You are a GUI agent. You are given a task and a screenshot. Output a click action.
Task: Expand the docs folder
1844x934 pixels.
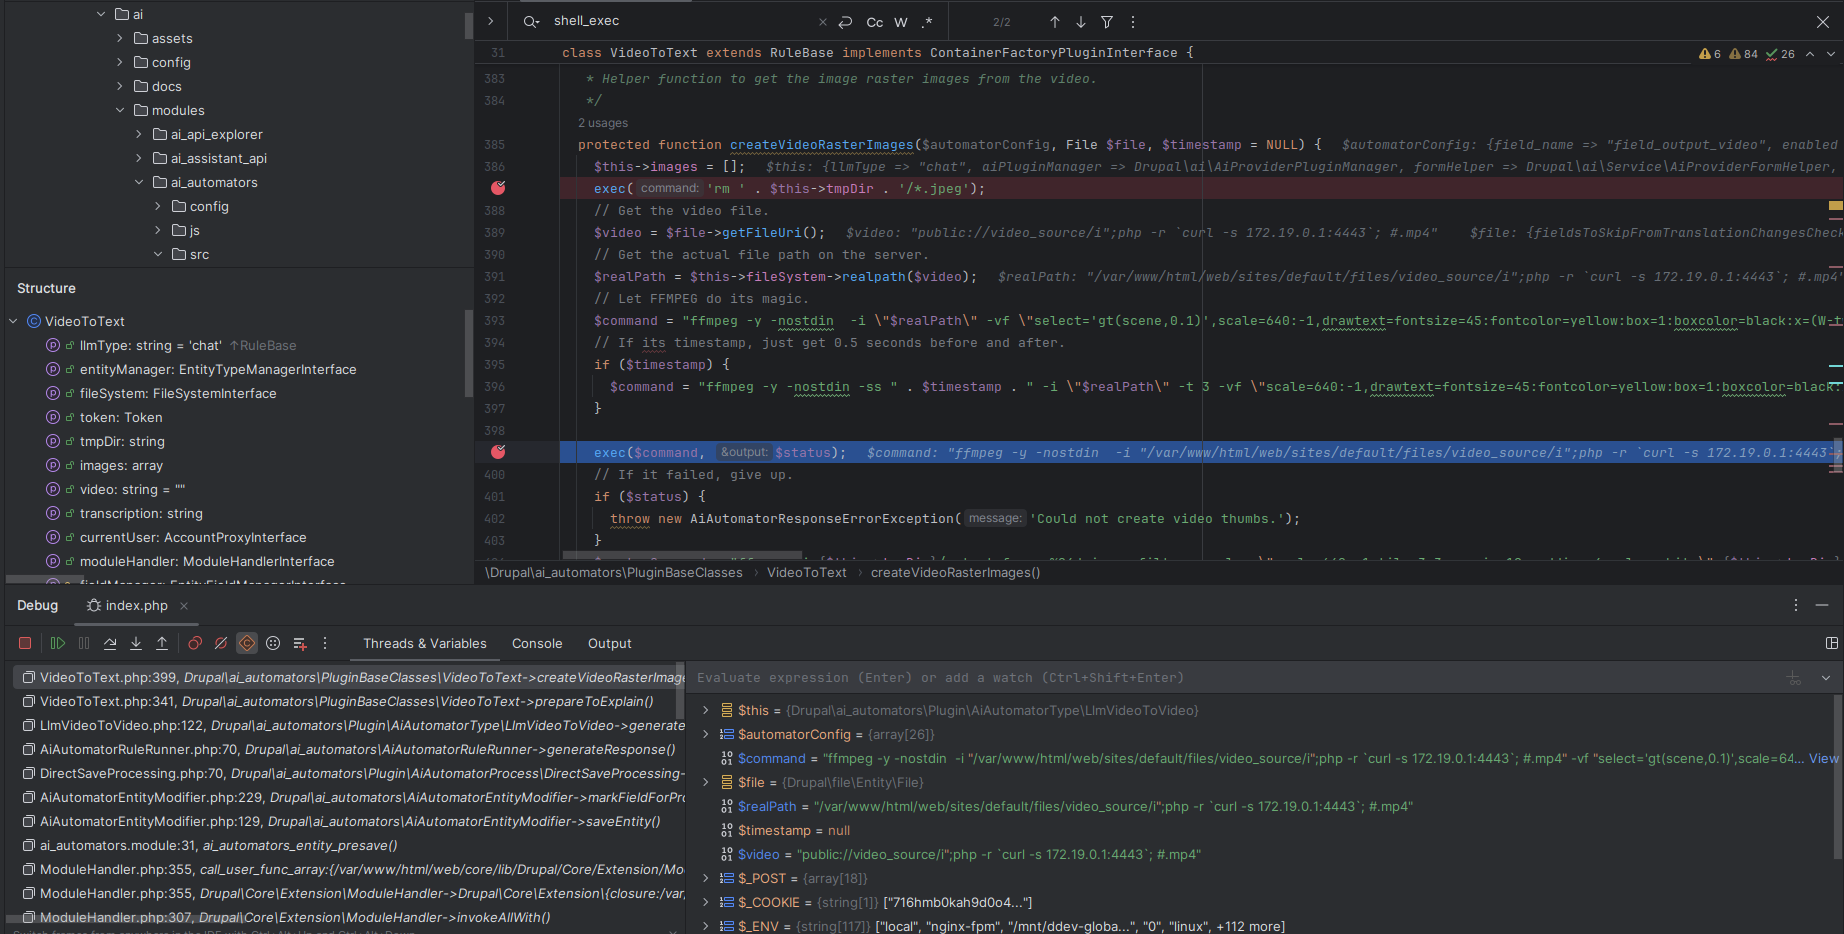pos(120,86)
